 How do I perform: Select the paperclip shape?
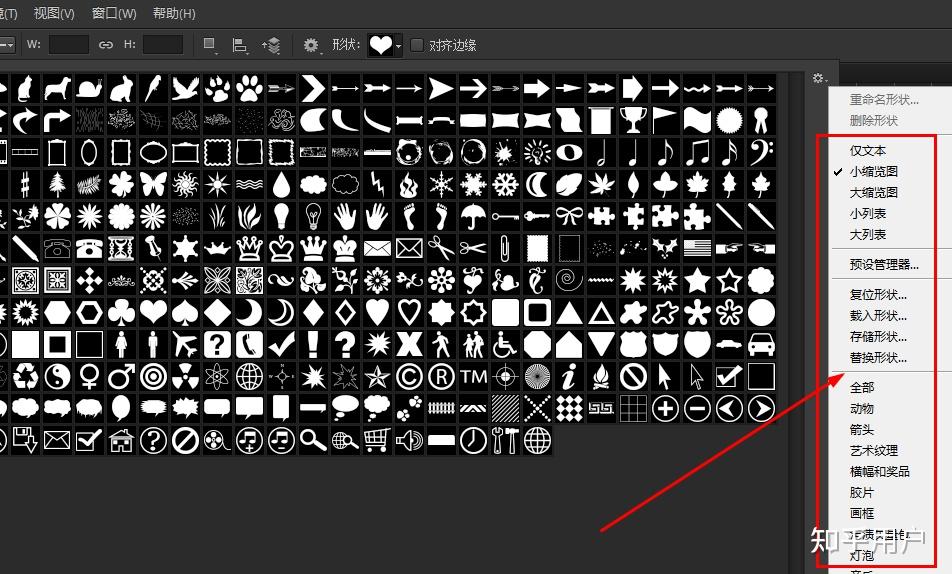click(x=505, y=248)
